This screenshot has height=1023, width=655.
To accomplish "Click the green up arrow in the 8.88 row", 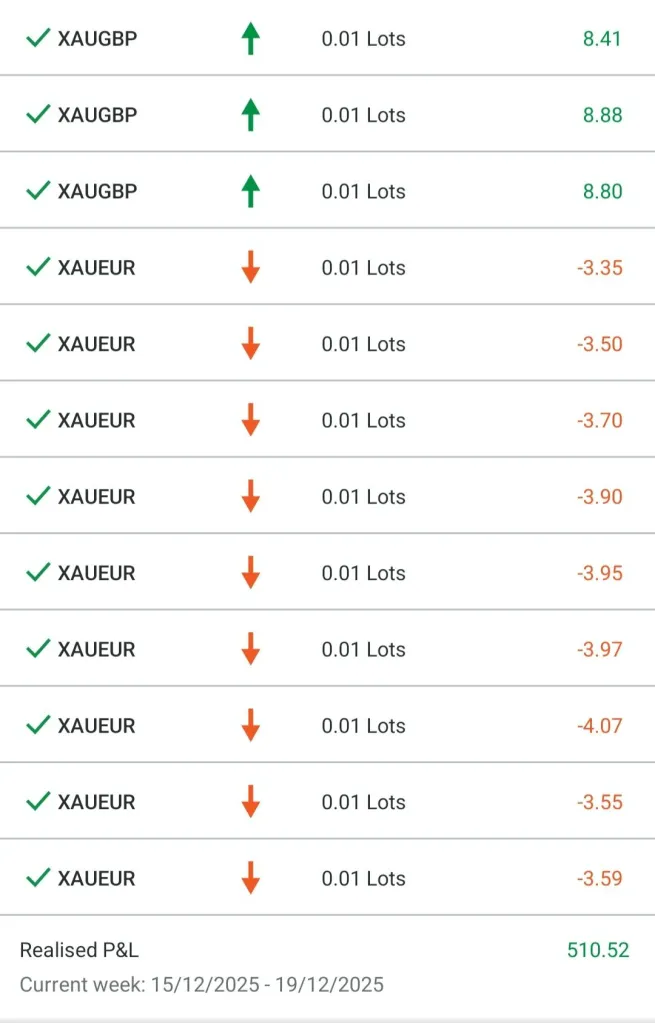I will tap(250, 115).
